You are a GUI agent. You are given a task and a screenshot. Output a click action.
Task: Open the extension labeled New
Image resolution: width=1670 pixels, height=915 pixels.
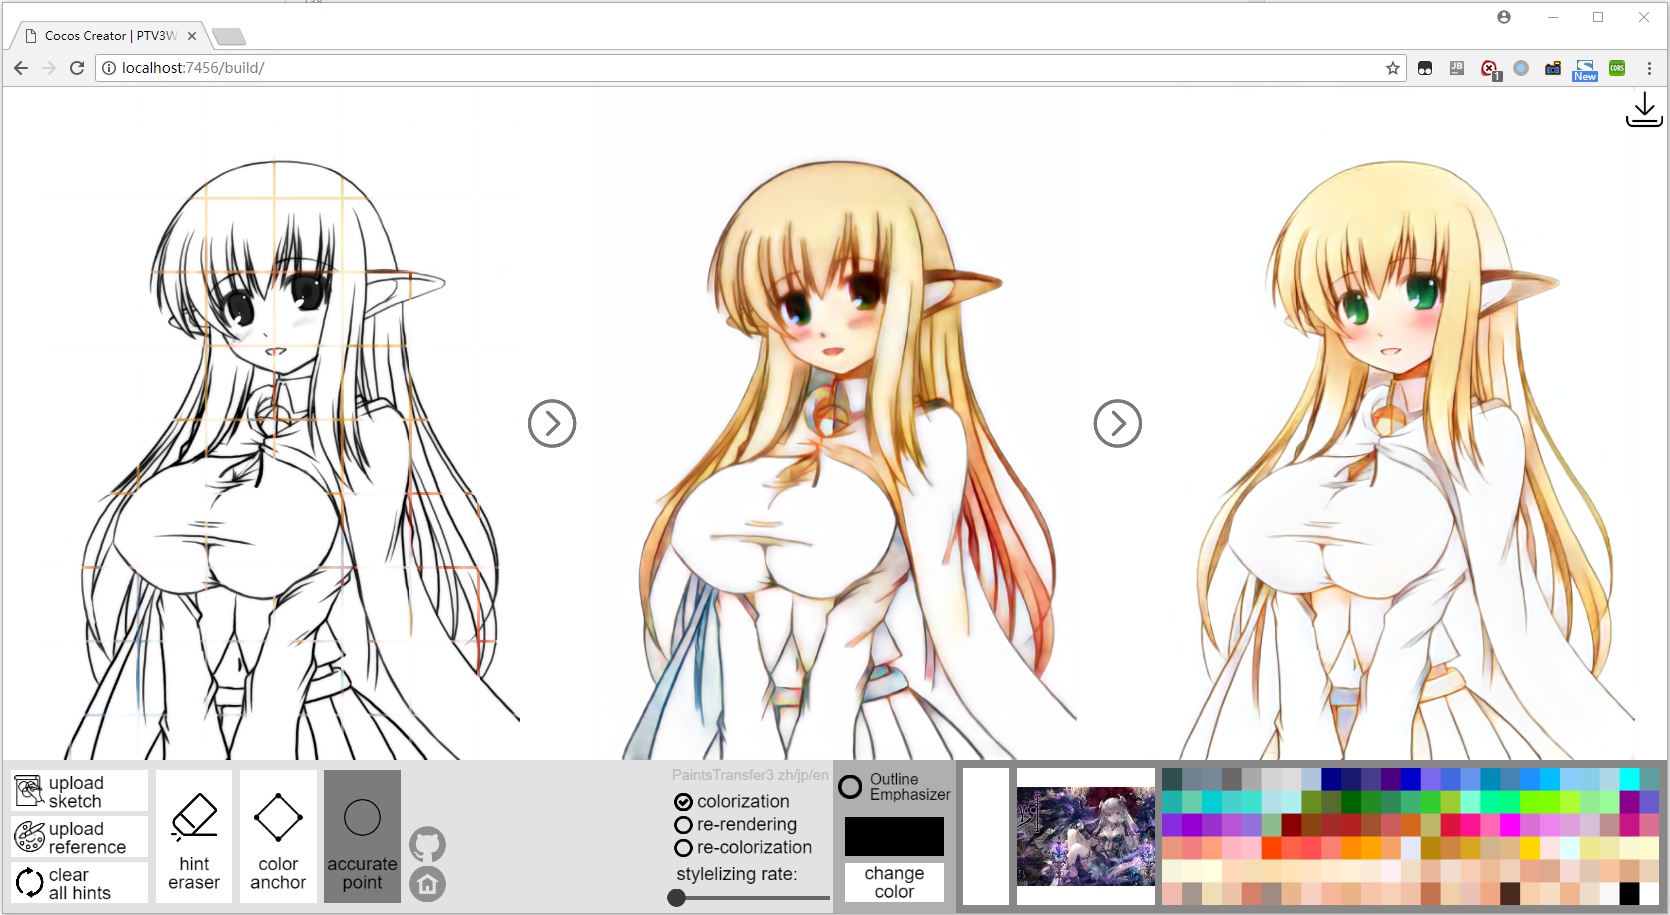point(1585,70)
